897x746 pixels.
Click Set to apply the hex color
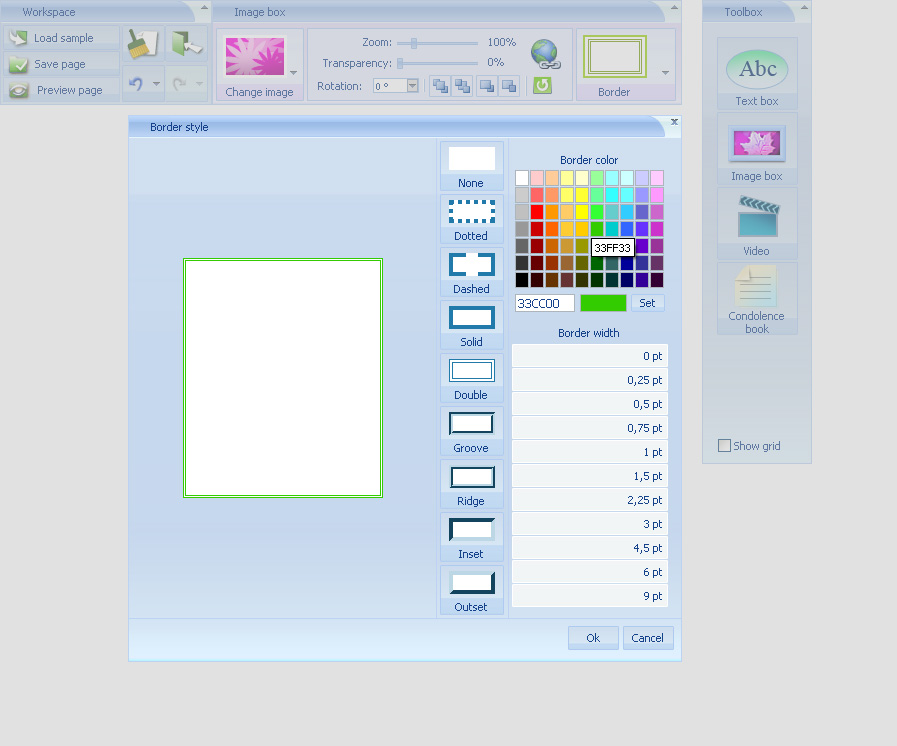pos(648,303)
